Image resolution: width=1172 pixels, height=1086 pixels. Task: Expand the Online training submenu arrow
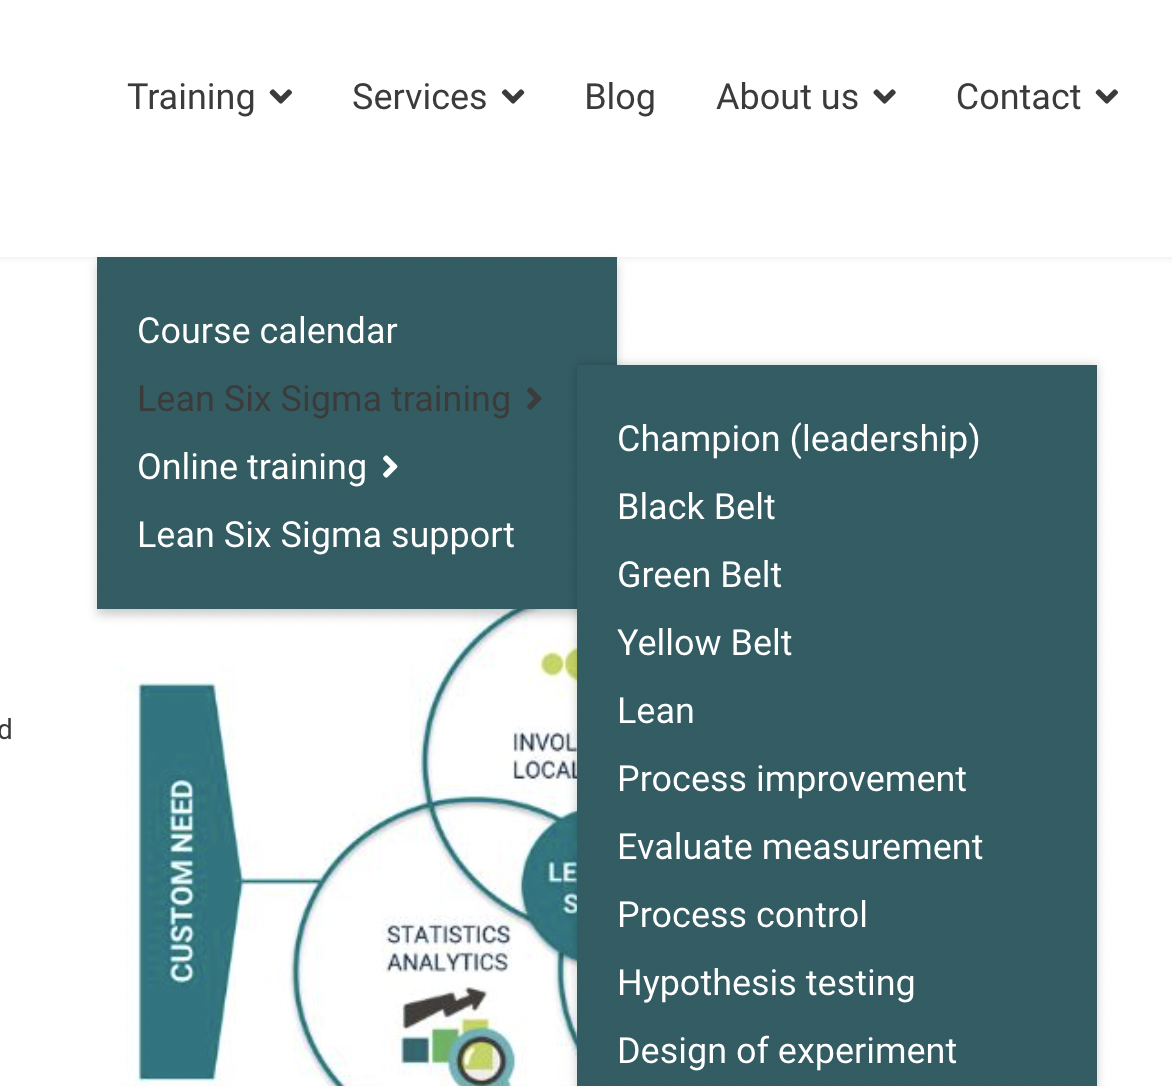coord(391,467)
